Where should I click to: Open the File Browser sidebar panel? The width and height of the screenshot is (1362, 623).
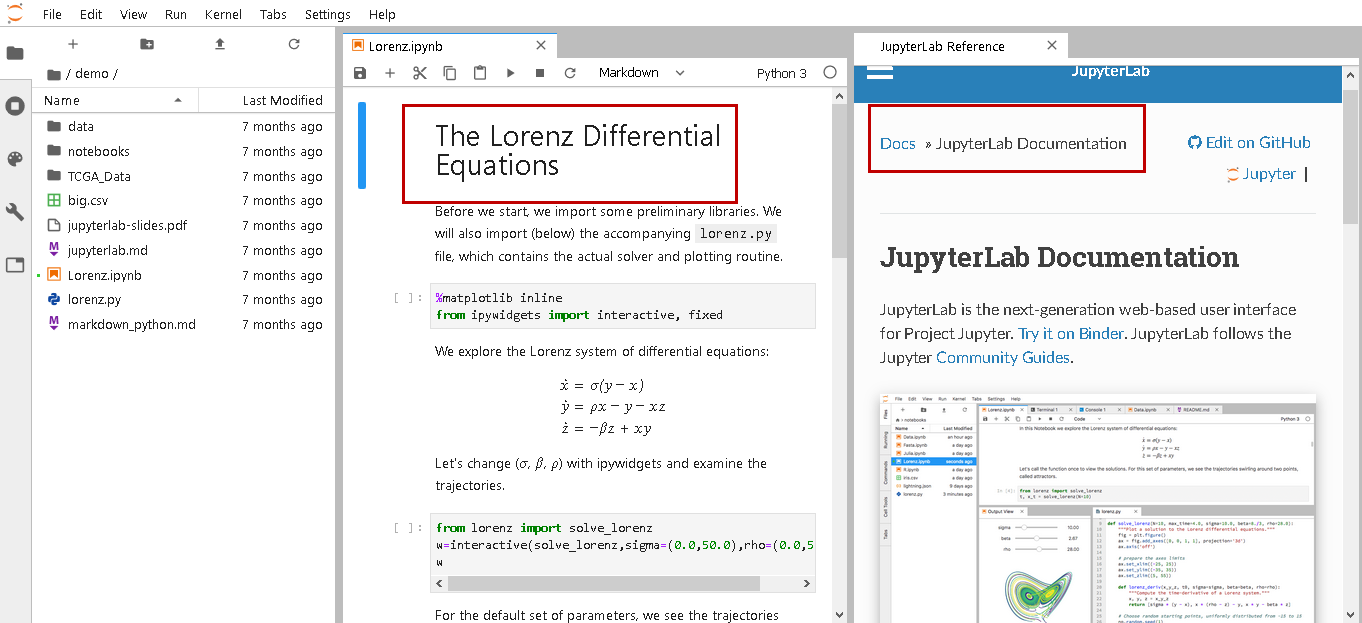coord(15,53)
